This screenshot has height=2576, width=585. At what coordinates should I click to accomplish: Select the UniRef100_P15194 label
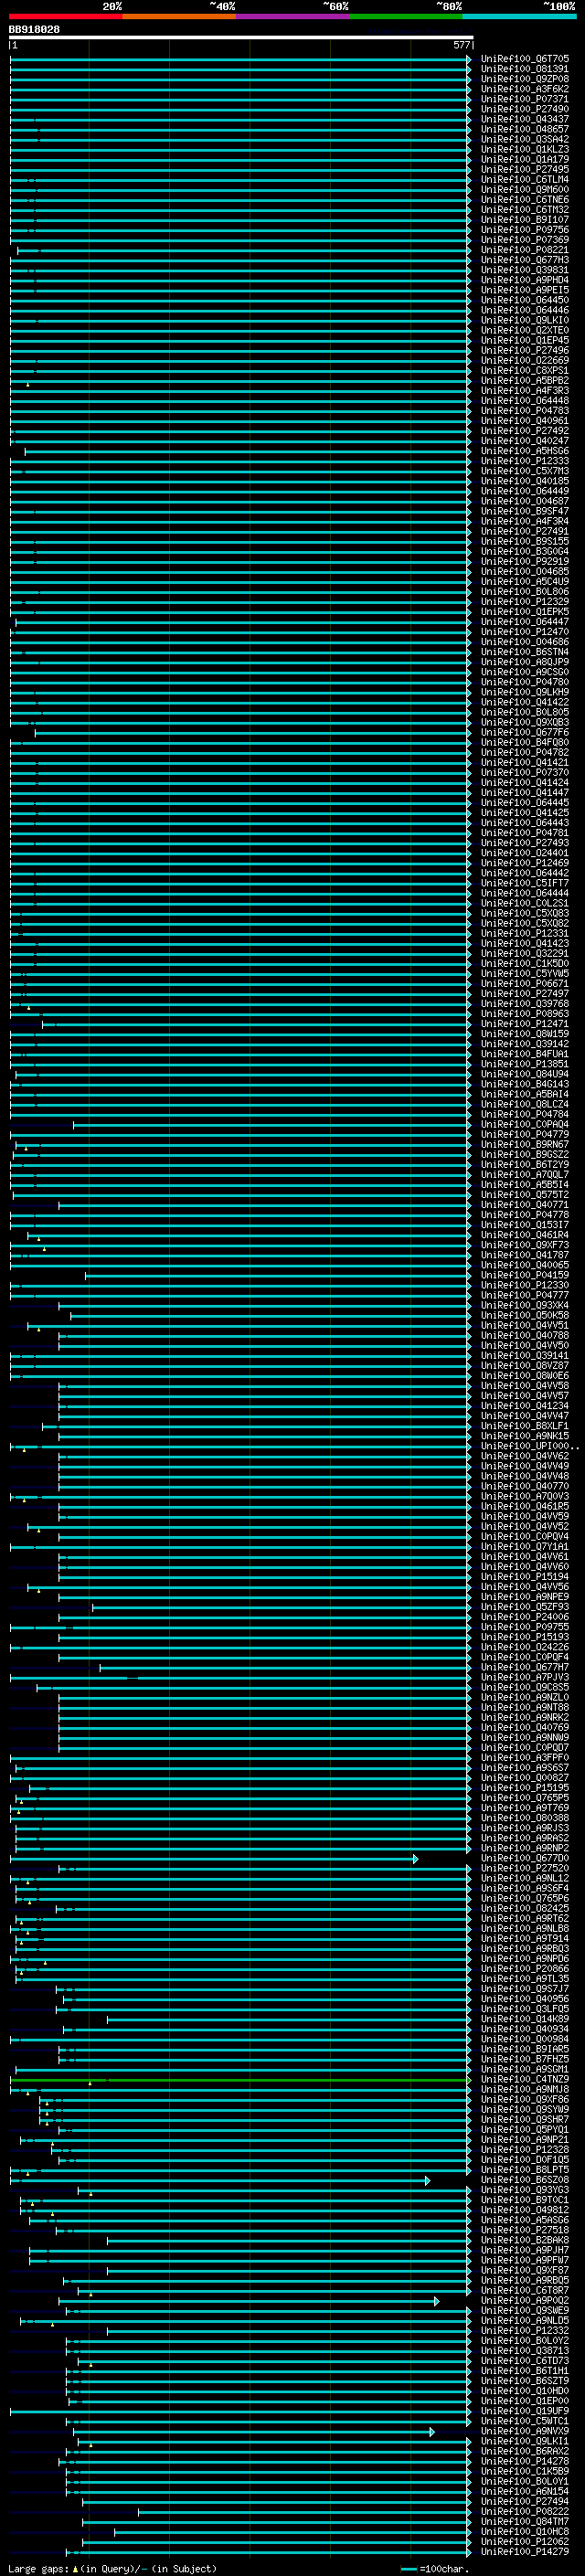point(525,1577)
